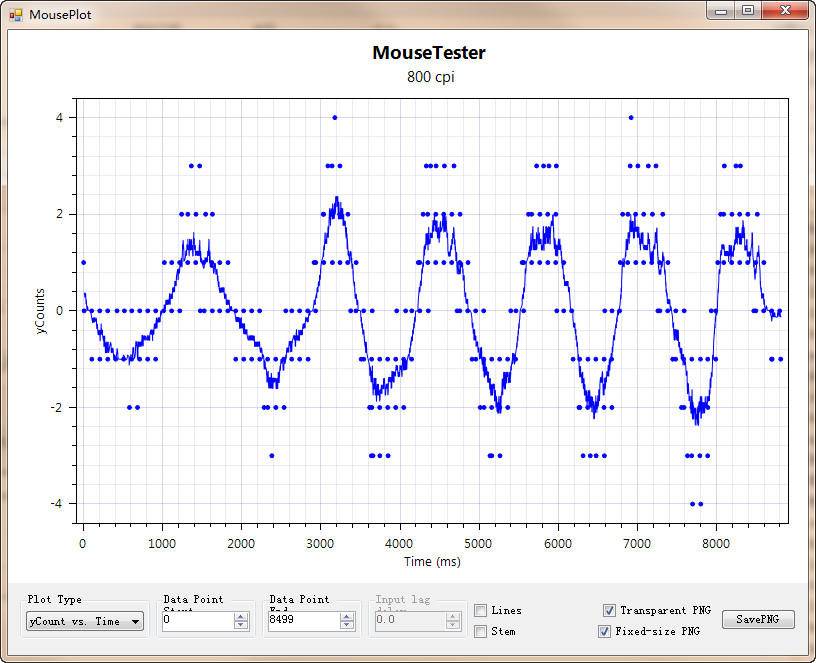
Task: Click the Plot Type label
Action: (55, 599)
